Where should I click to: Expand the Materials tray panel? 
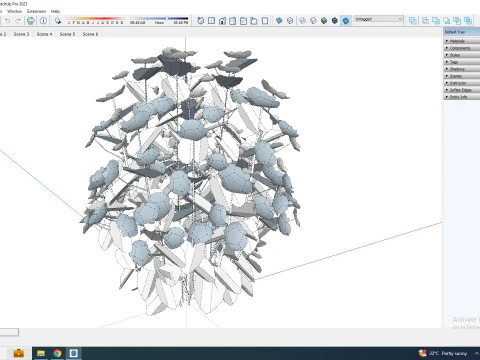coord(462,41)
